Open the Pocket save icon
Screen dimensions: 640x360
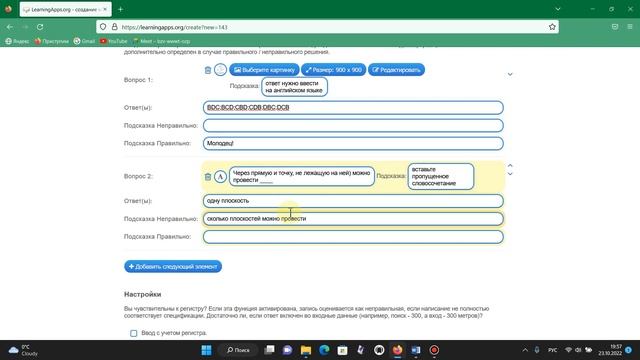tap(615, 27)
